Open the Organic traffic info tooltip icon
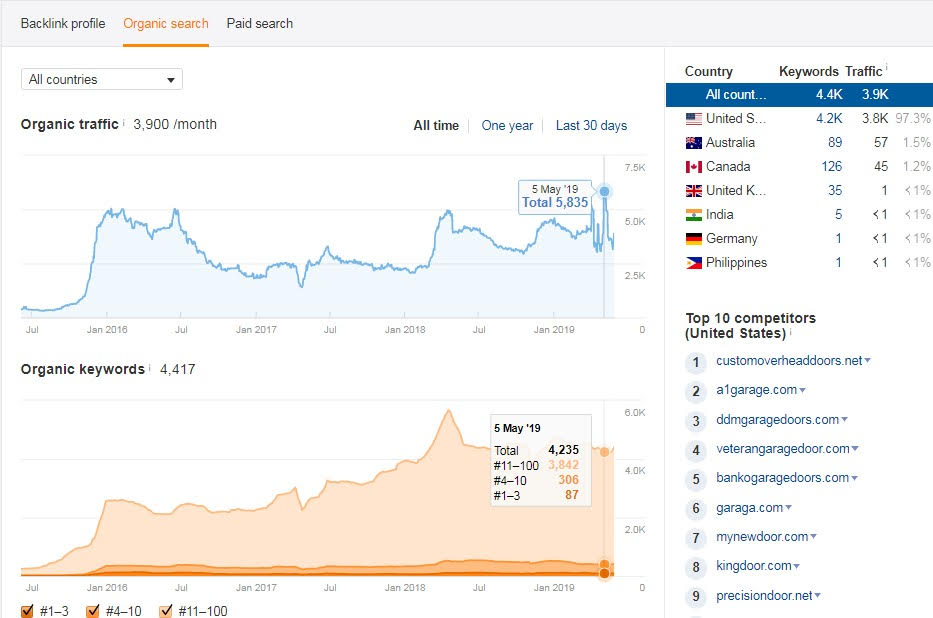The width and height of the screenshot is (933, 618). pos(124,123)
